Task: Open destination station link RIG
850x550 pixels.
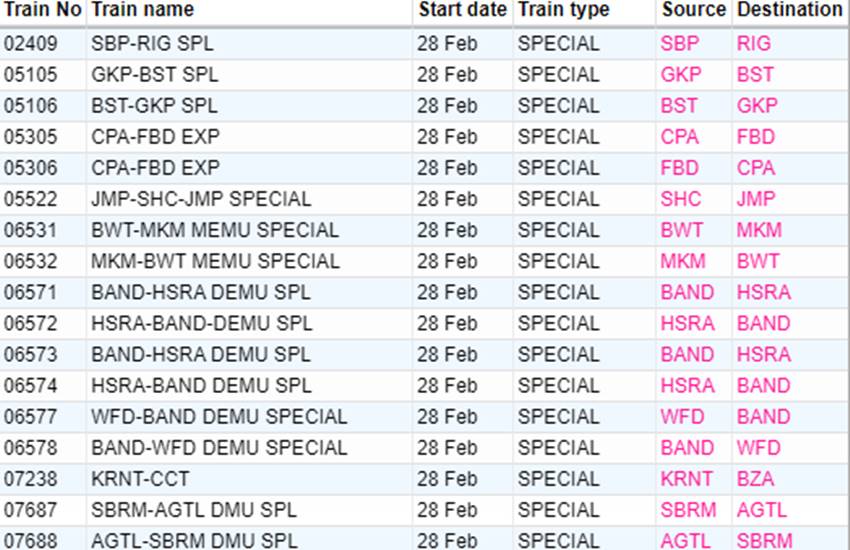Action: pos(754,43)
